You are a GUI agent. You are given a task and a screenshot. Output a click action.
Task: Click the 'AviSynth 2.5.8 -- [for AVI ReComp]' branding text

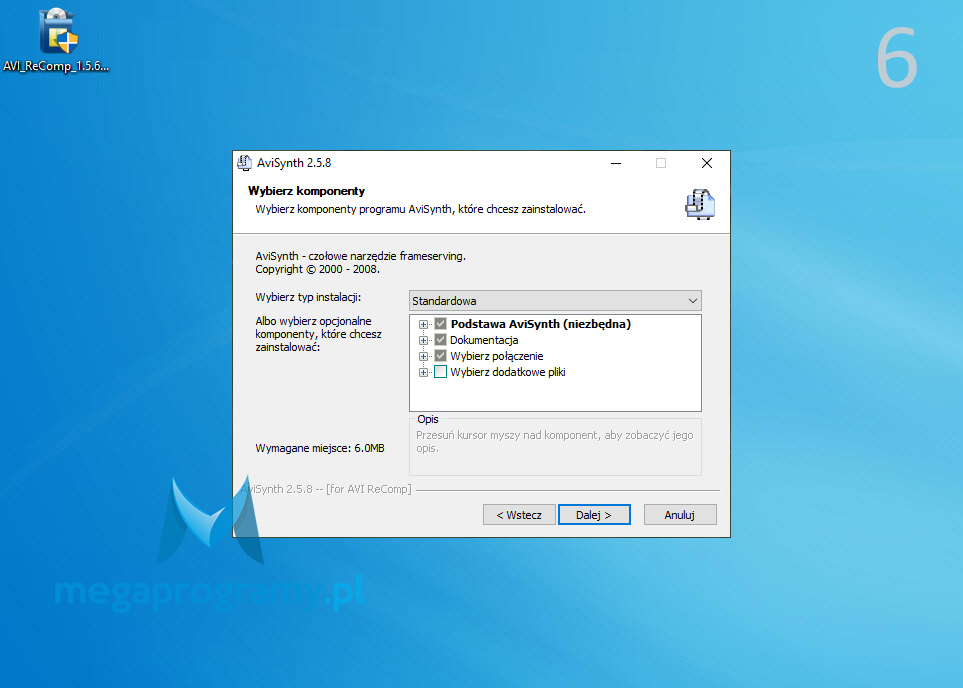click(x=326, y=489)
